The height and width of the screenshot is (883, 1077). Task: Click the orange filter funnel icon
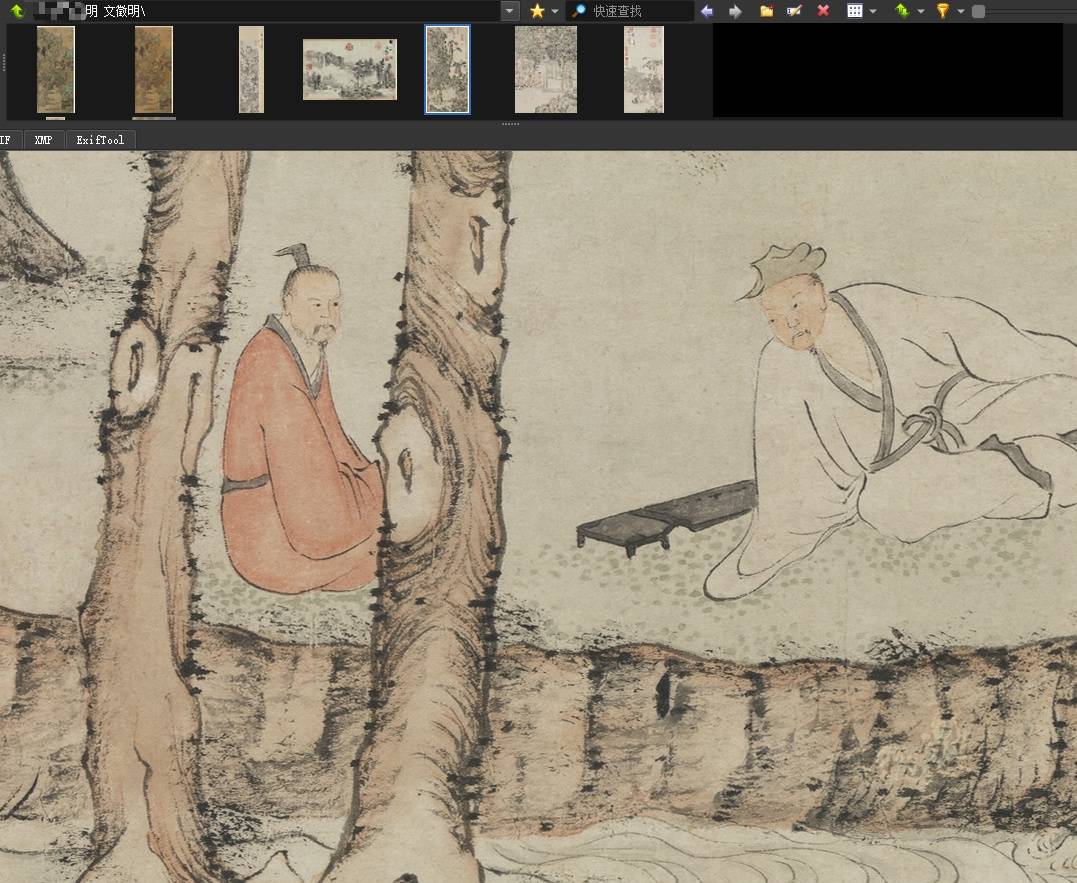[x=942, y=11]
